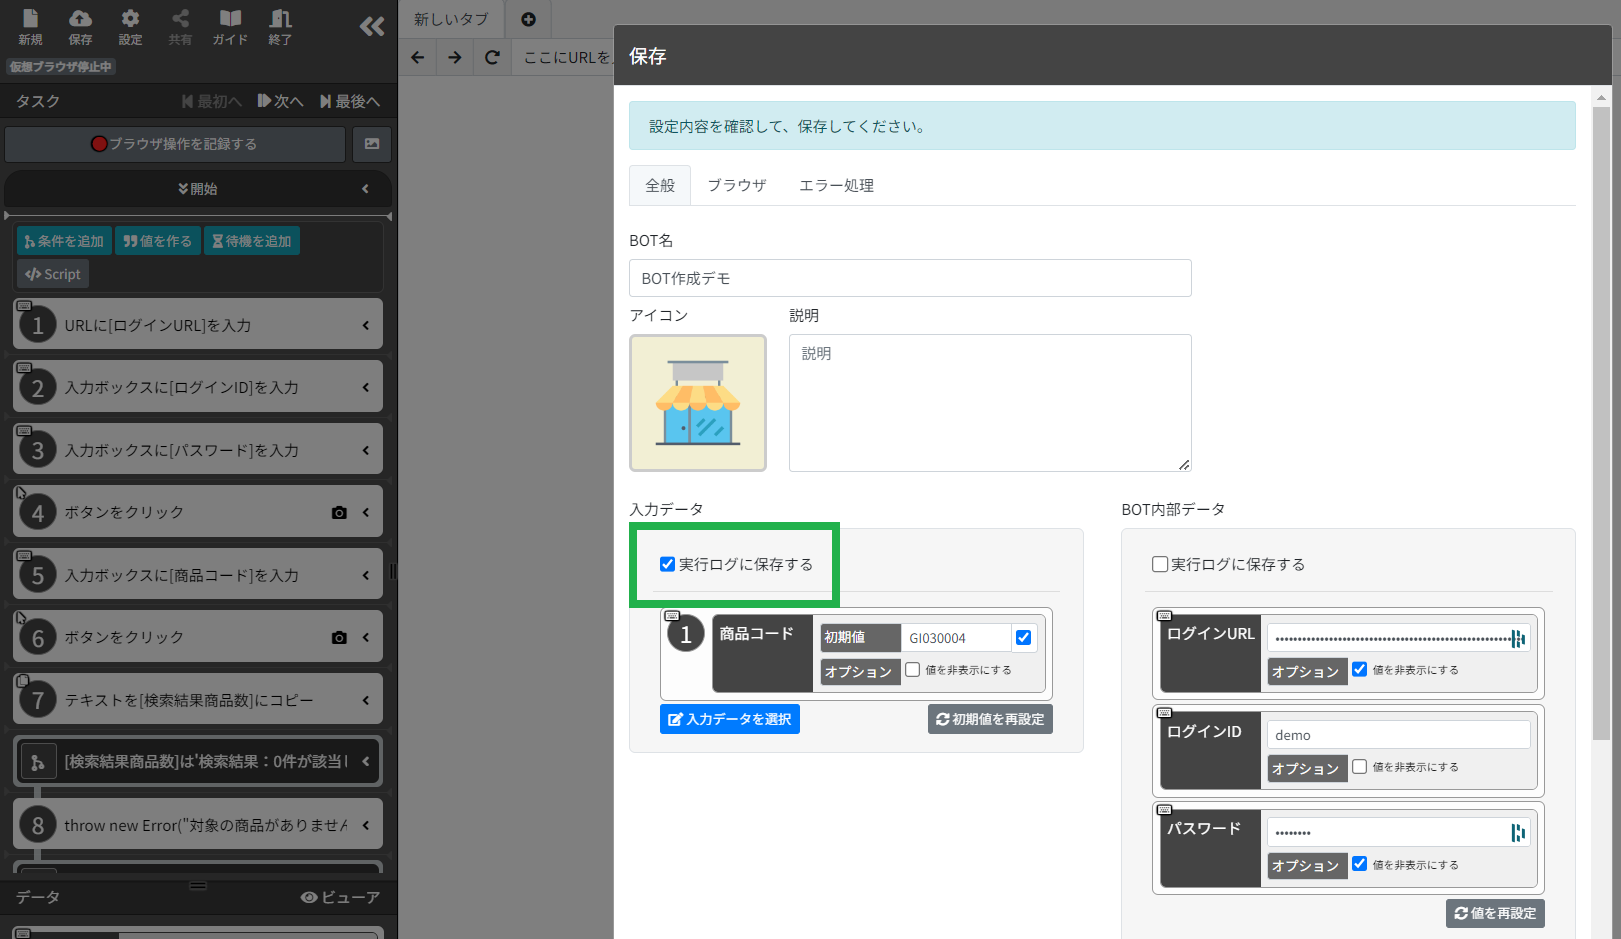Expand step 1 URLに[ログインURL]を入力 chevron
The width and height of the screenshot is (1621, 939).
tap(366, 325)
